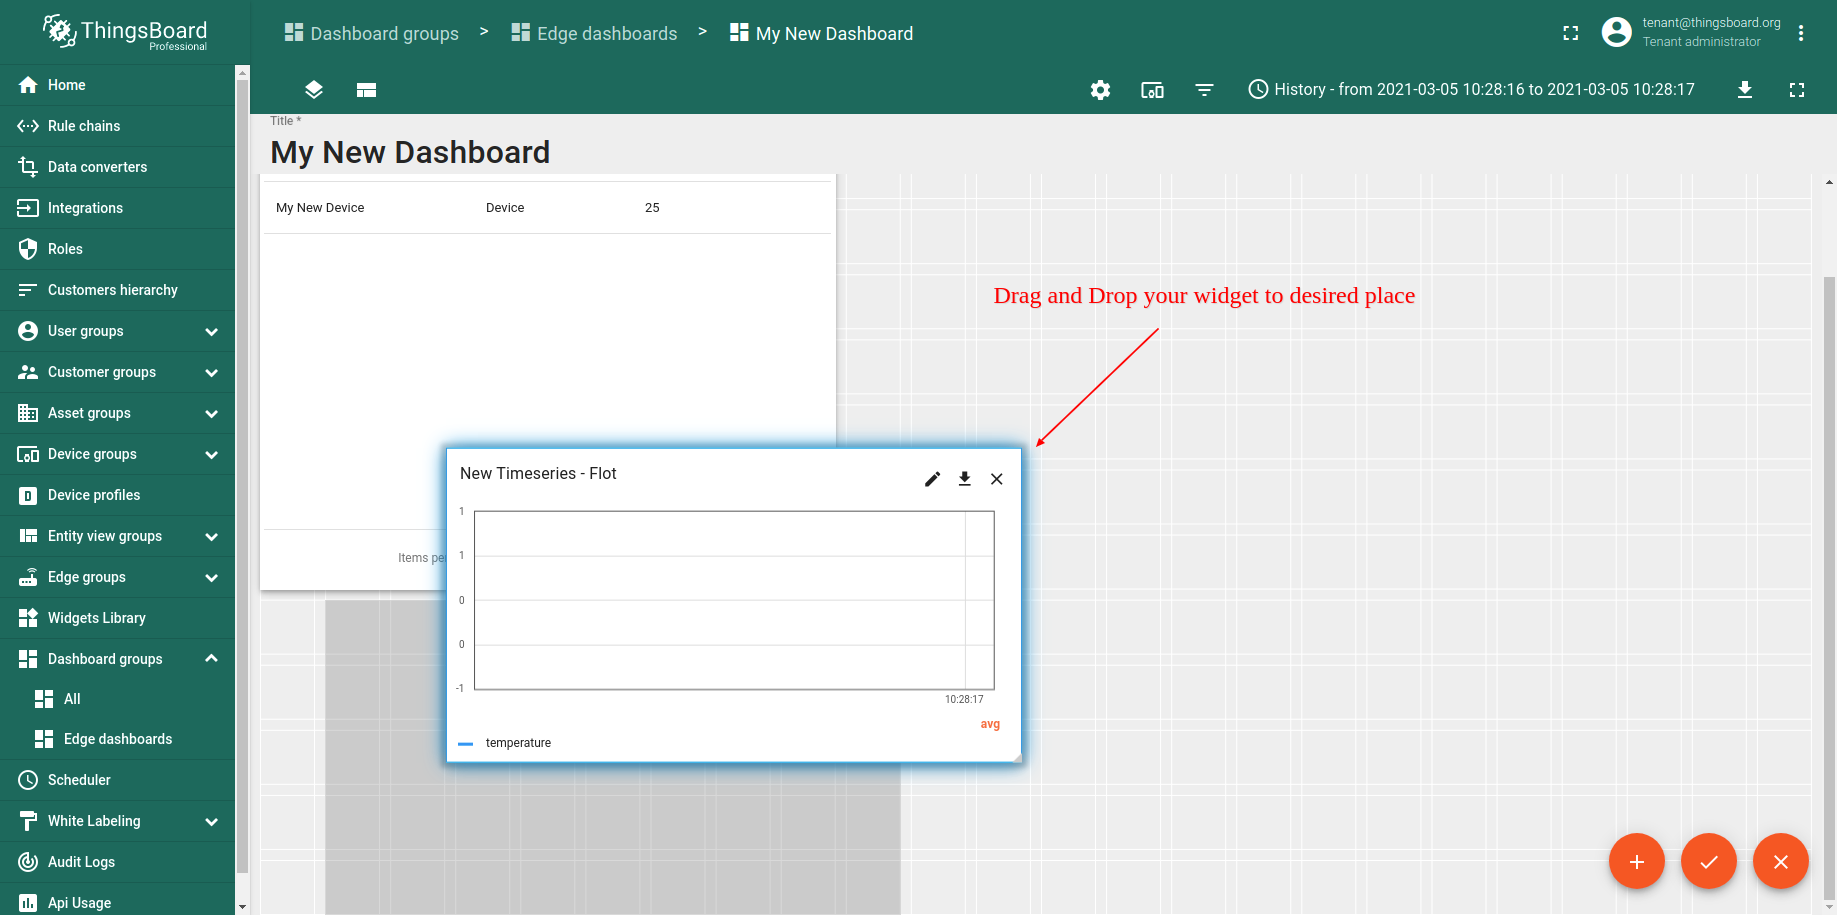Click My New Dashboard breadcrumb
The height and width of the screenshot is (915, 1837).
pyautogui.click(x=821, y=34)
